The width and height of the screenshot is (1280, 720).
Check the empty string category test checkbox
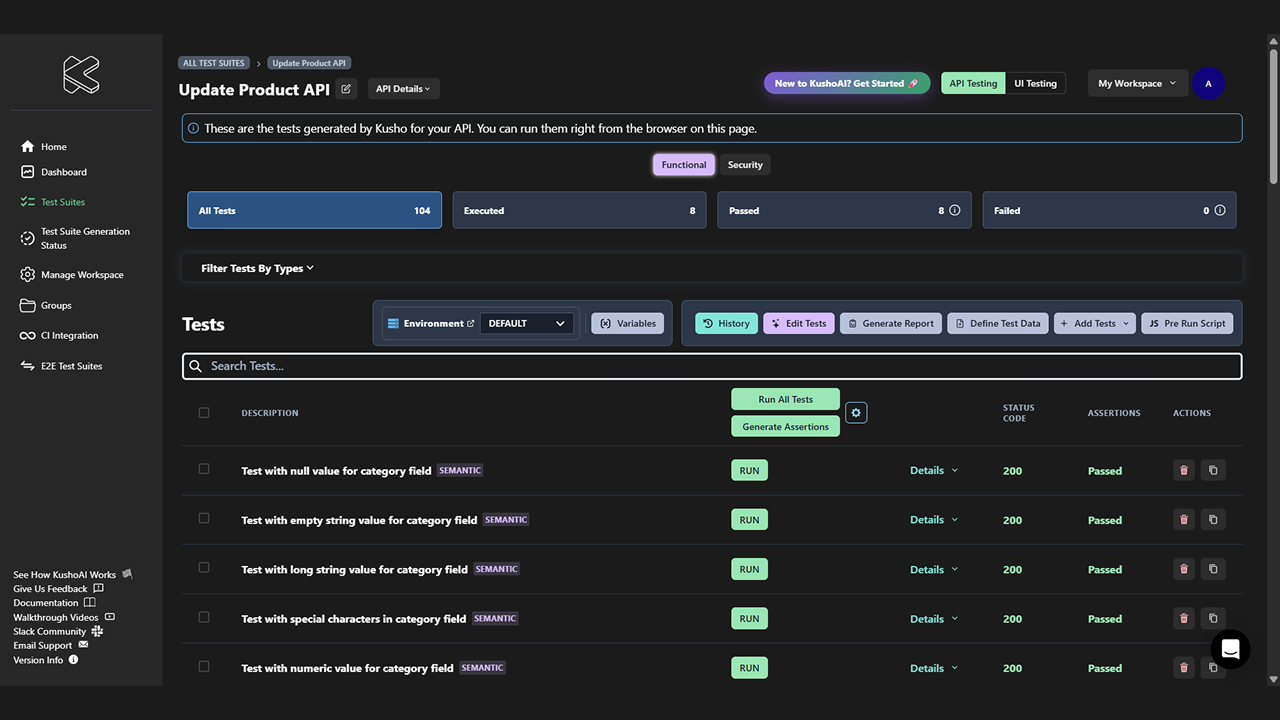(204, 518)
